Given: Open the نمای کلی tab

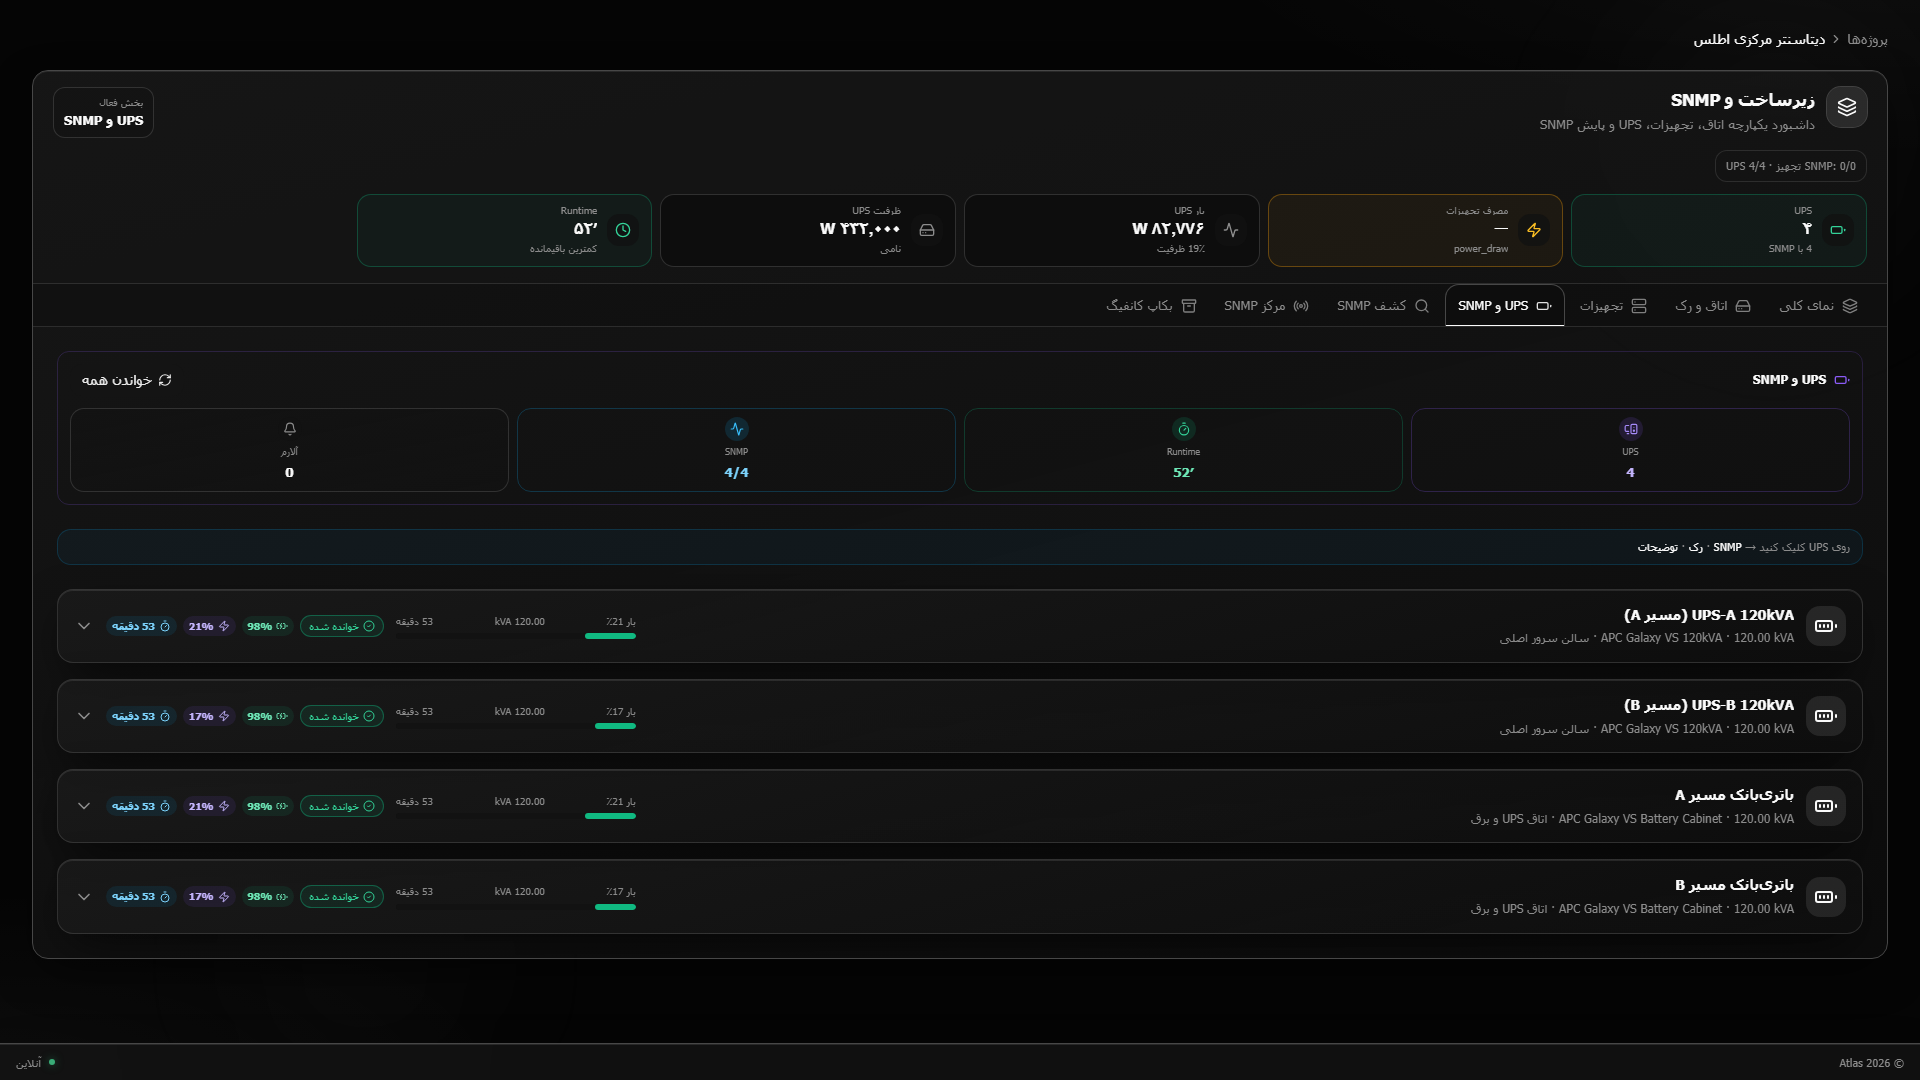Looking at the screenshot, I should [1818, 306].
